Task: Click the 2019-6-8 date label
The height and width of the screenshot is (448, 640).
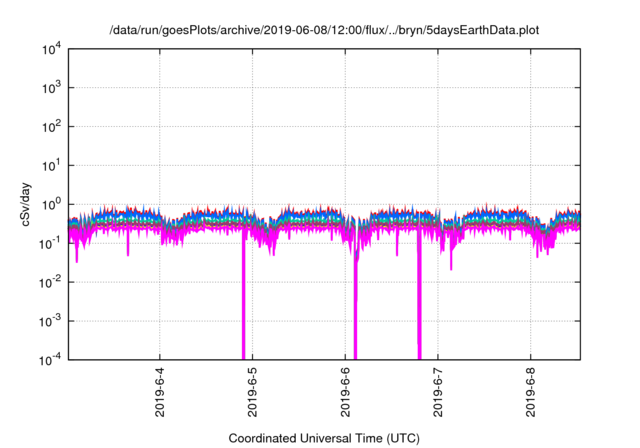Action: pyautogui.click(x=531, y=392)
